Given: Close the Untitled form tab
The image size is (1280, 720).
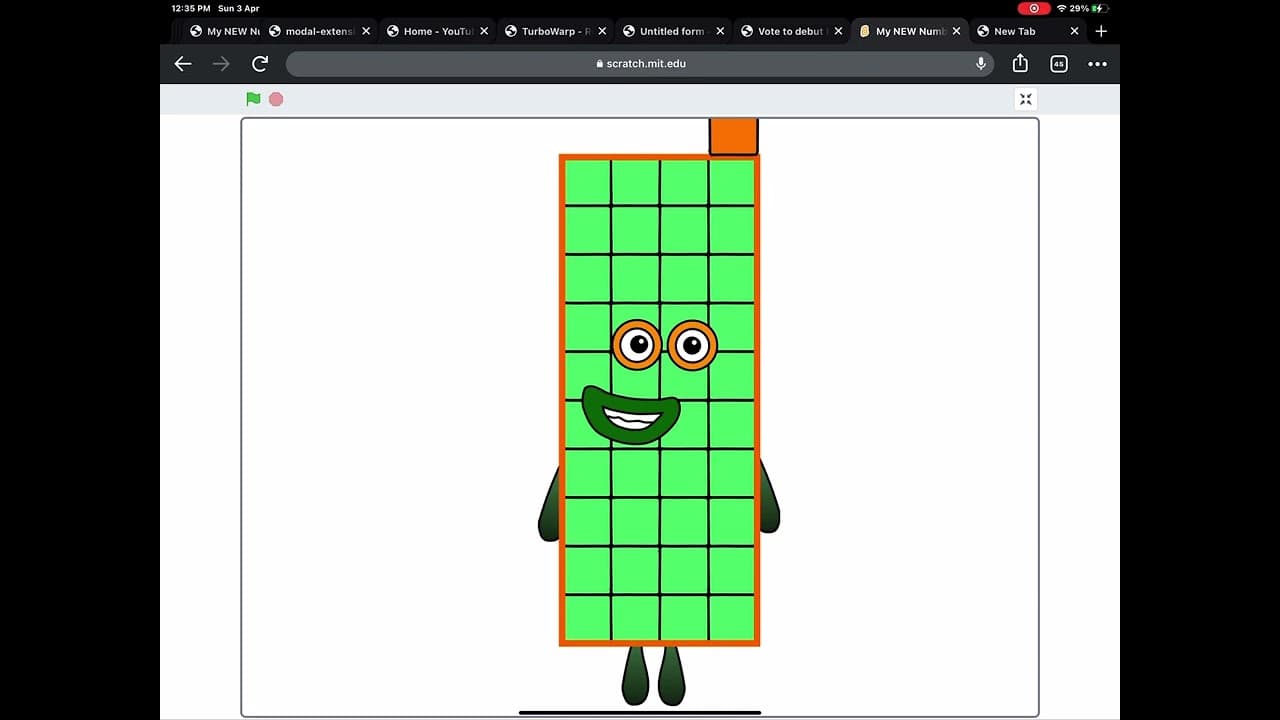Looking at the screenshot, I should click(720, 31).
